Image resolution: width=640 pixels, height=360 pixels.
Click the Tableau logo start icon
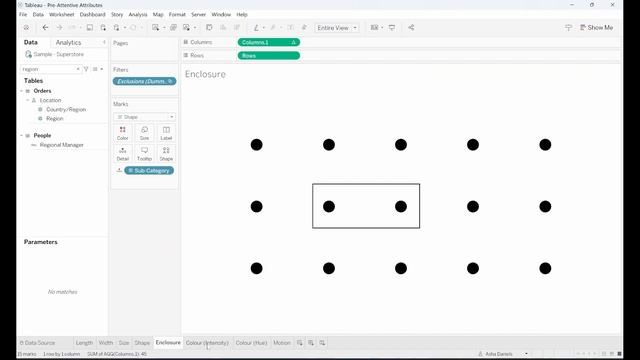27,28
